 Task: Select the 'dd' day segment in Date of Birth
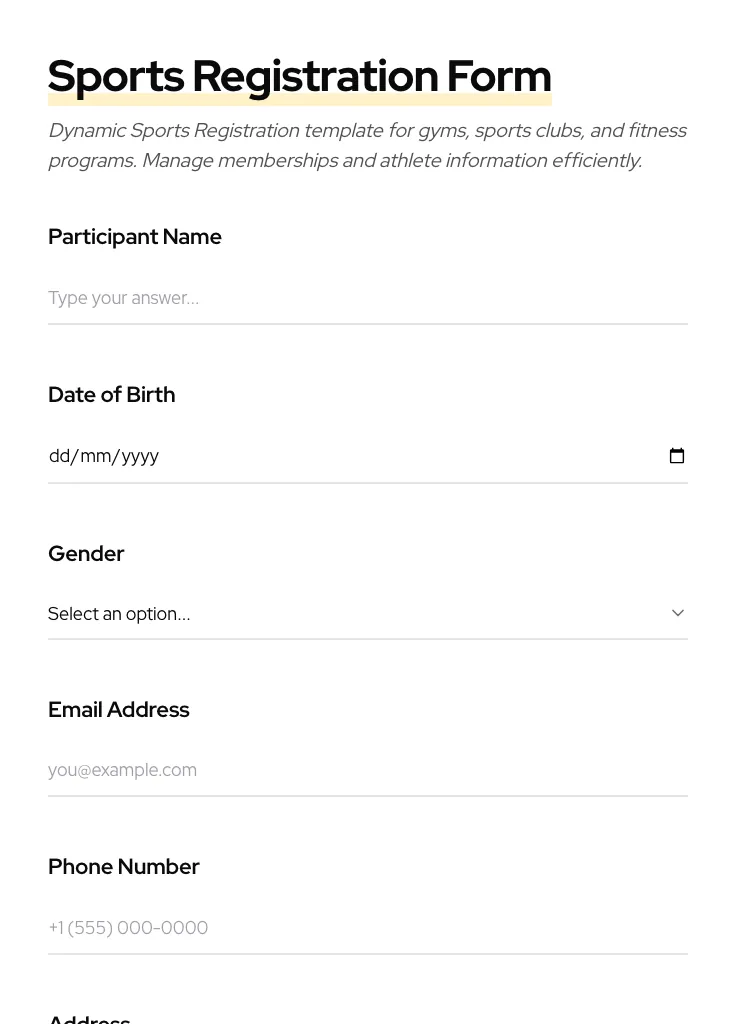59,456
